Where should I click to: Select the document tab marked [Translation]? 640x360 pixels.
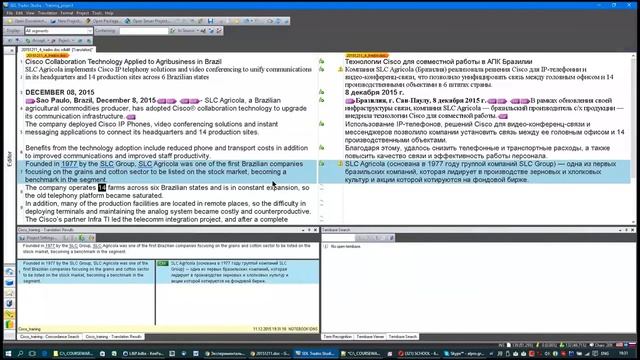[x=57, y=49]
